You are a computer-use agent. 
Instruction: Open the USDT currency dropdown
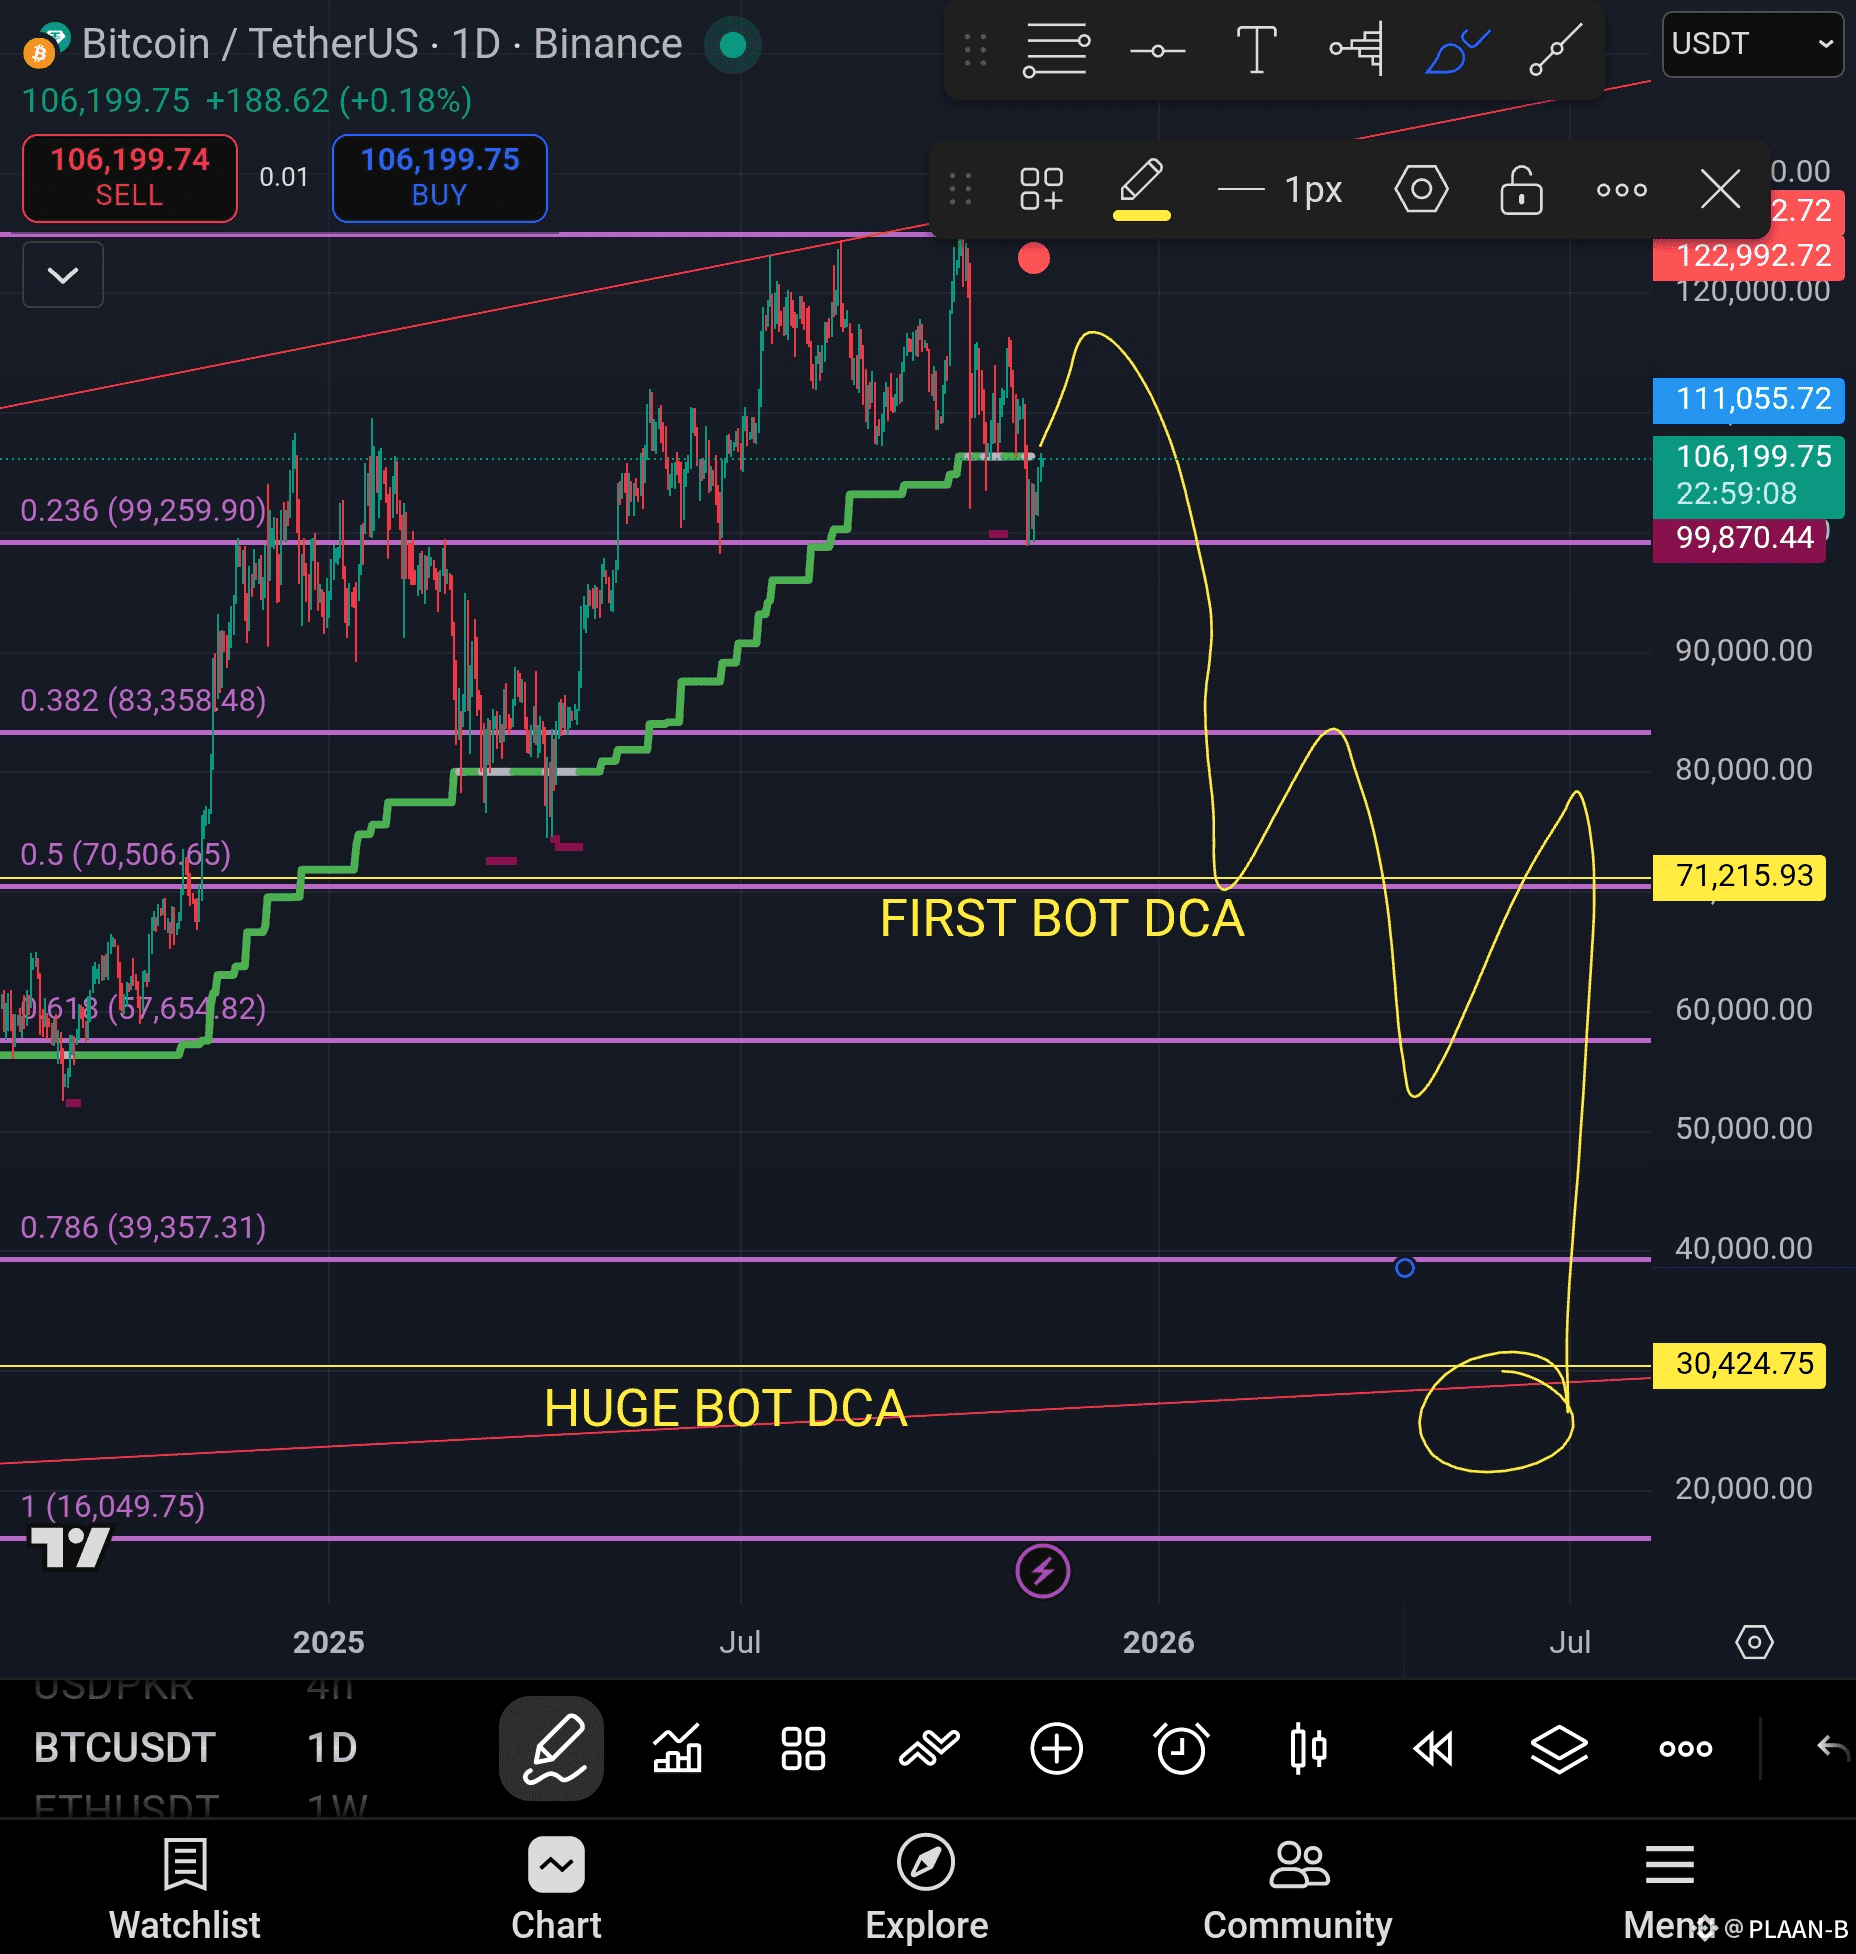(x=1752, y=44)
